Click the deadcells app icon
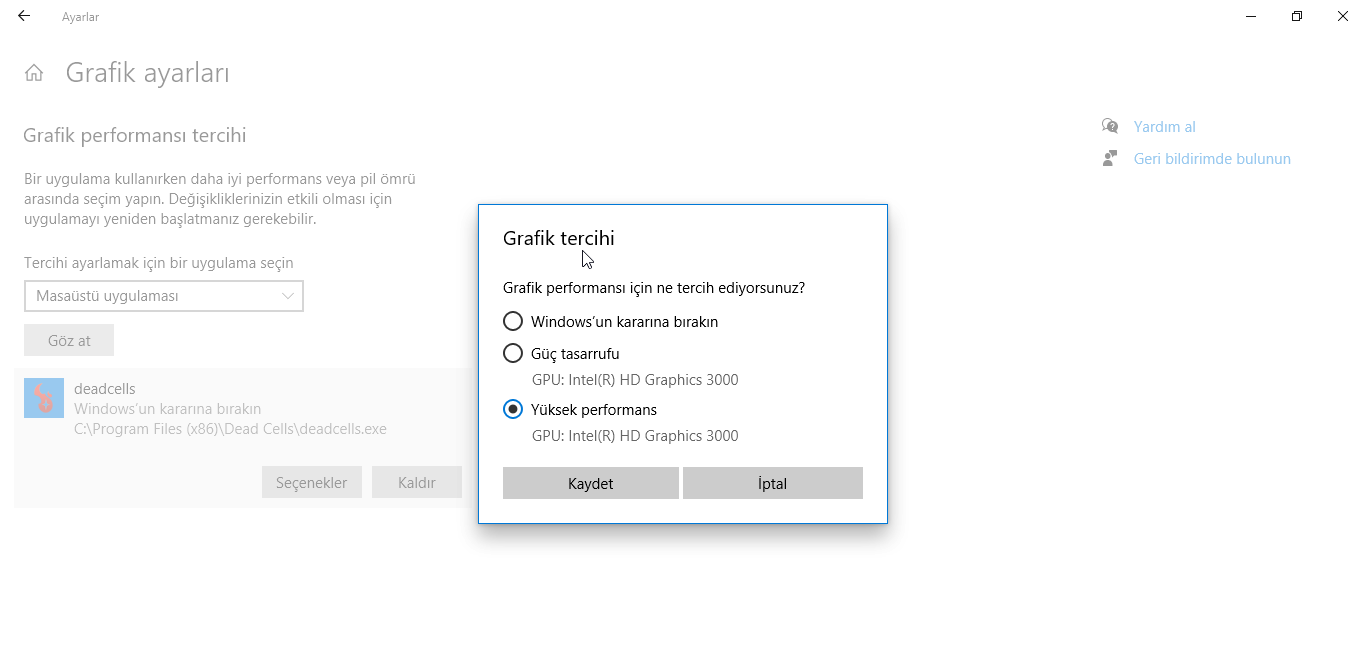The width and height of the screenshot is (1365, 670). (44, 398)
